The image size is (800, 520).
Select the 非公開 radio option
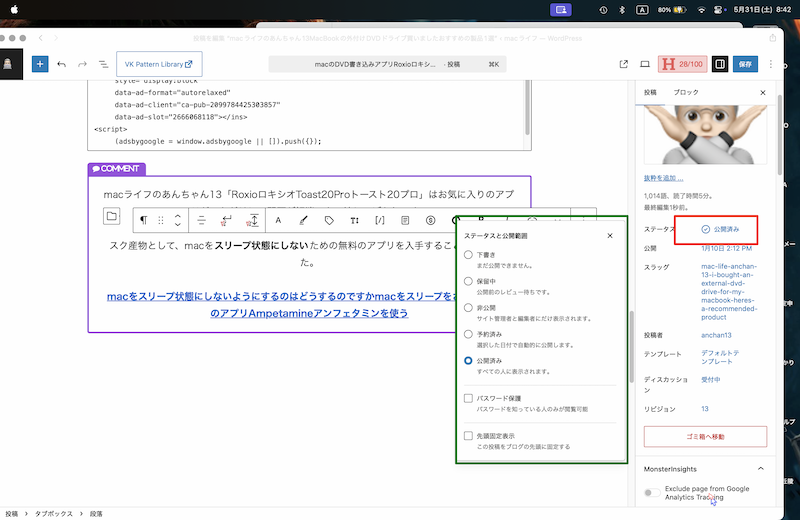468,307
